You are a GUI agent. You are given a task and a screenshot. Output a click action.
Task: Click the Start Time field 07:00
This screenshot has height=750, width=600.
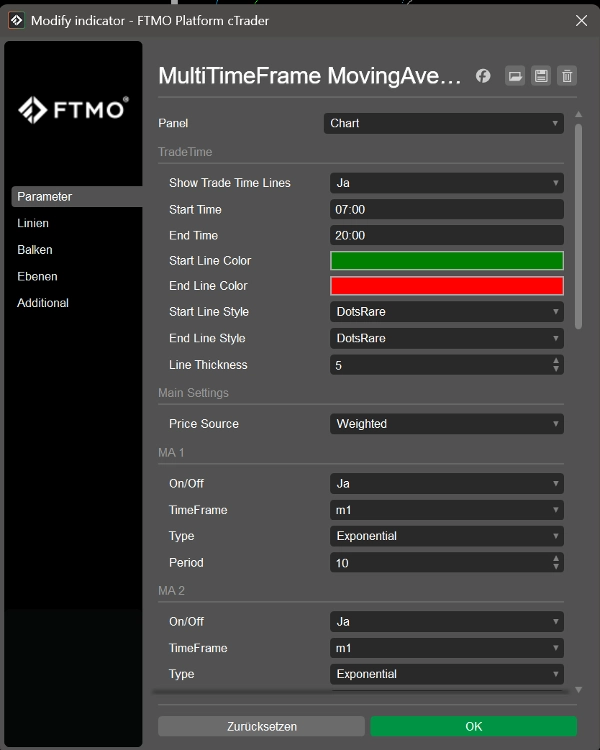pos(446,210)
